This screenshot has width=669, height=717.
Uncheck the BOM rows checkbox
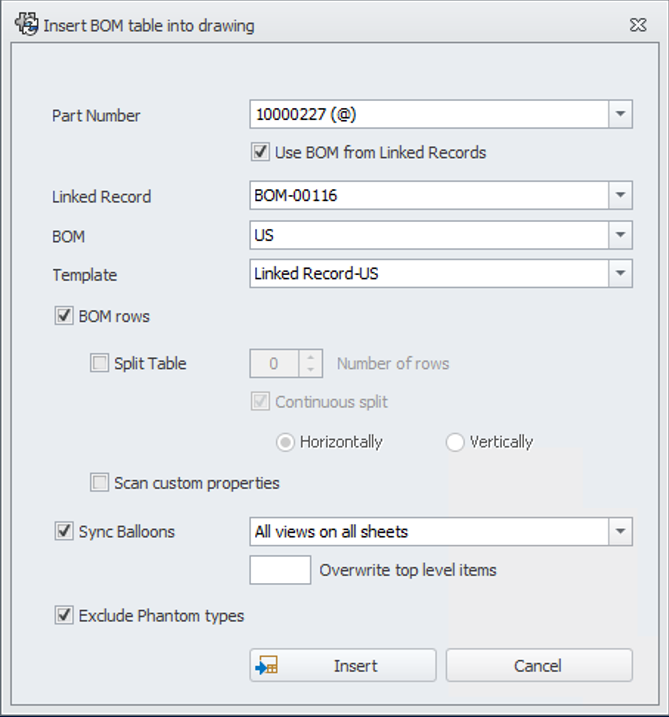[65, 317]
